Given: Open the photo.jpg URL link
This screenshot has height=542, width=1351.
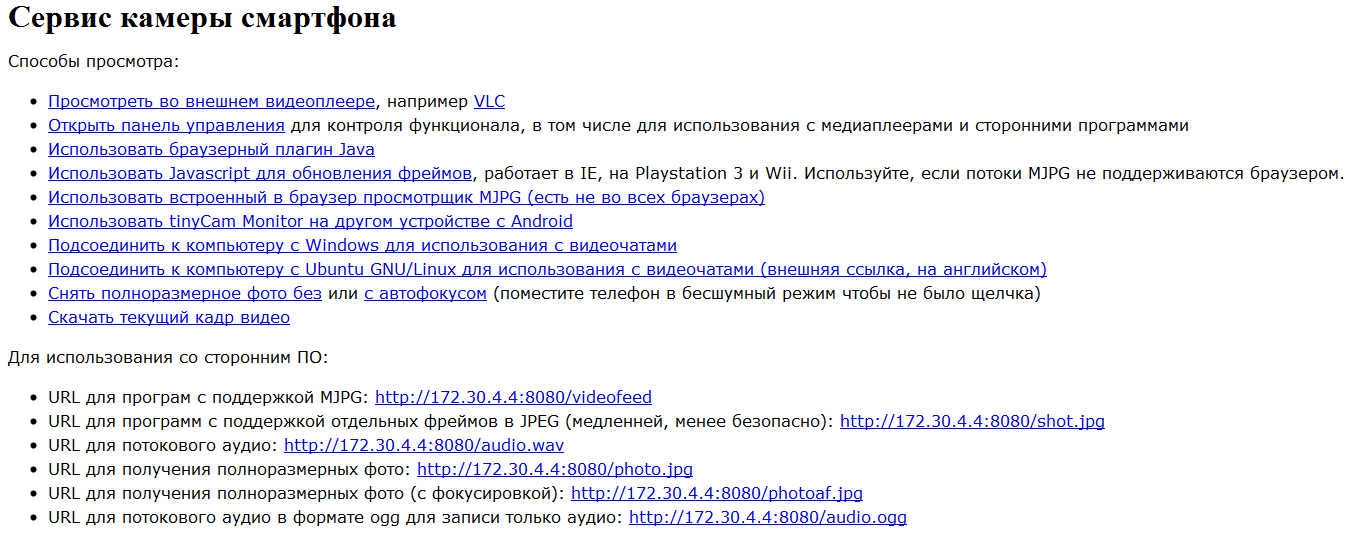Looking at the screenshot, I should pos(555,469).
